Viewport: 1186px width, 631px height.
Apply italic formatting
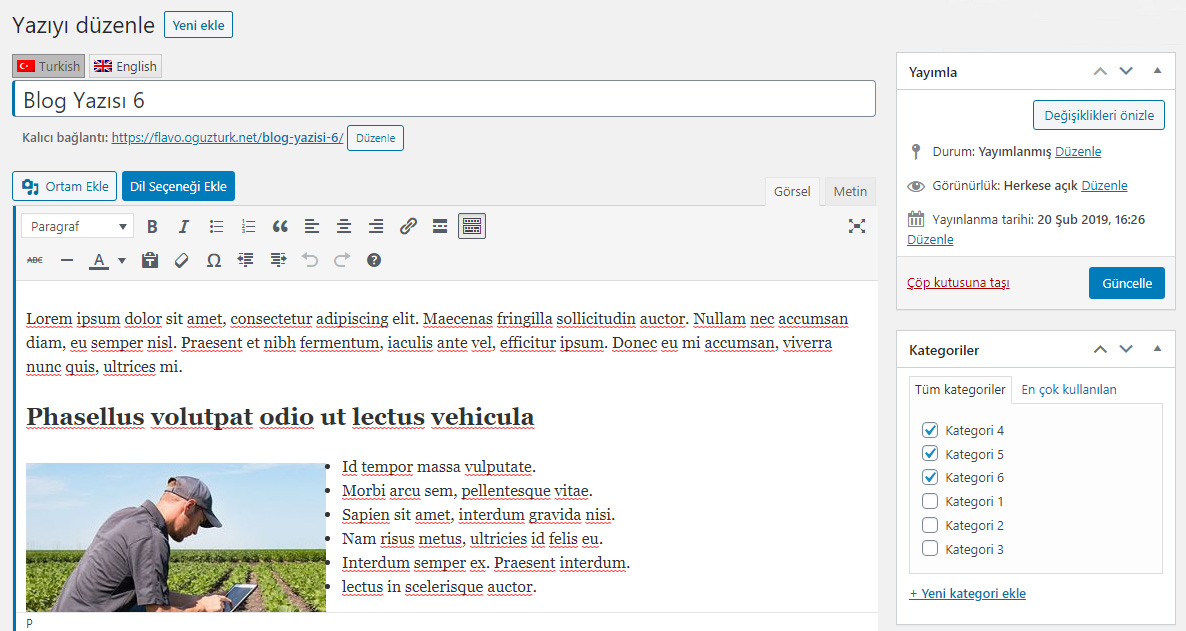184,226
